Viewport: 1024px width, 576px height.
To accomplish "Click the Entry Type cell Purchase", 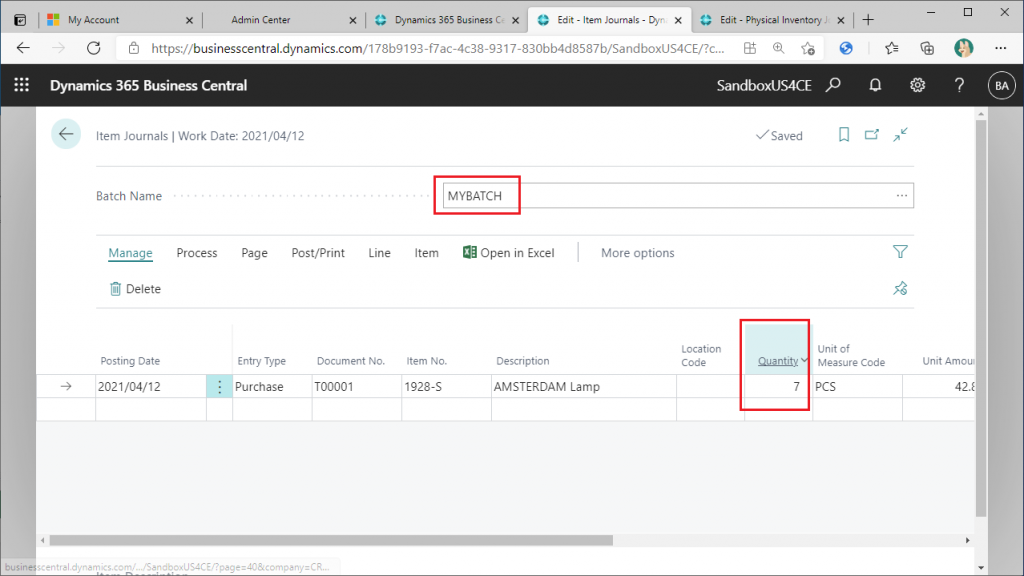I will click(x=272, y=387).
